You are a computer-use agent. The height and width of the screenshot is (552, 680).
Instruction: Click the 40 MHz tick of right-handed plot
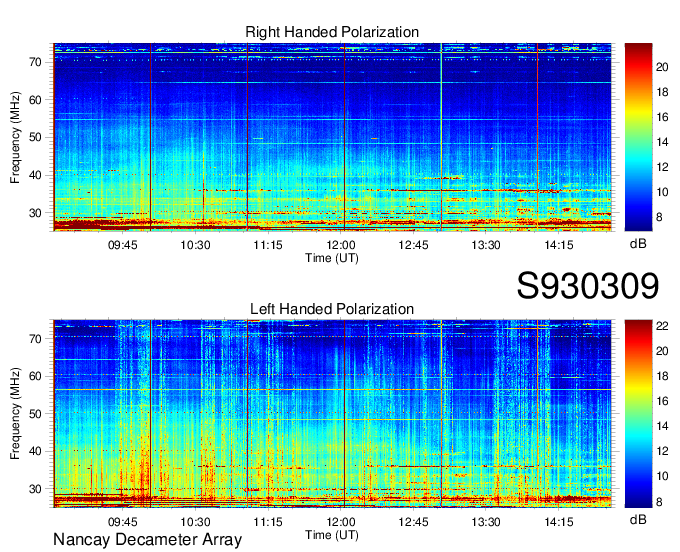(x=36, y=176)
